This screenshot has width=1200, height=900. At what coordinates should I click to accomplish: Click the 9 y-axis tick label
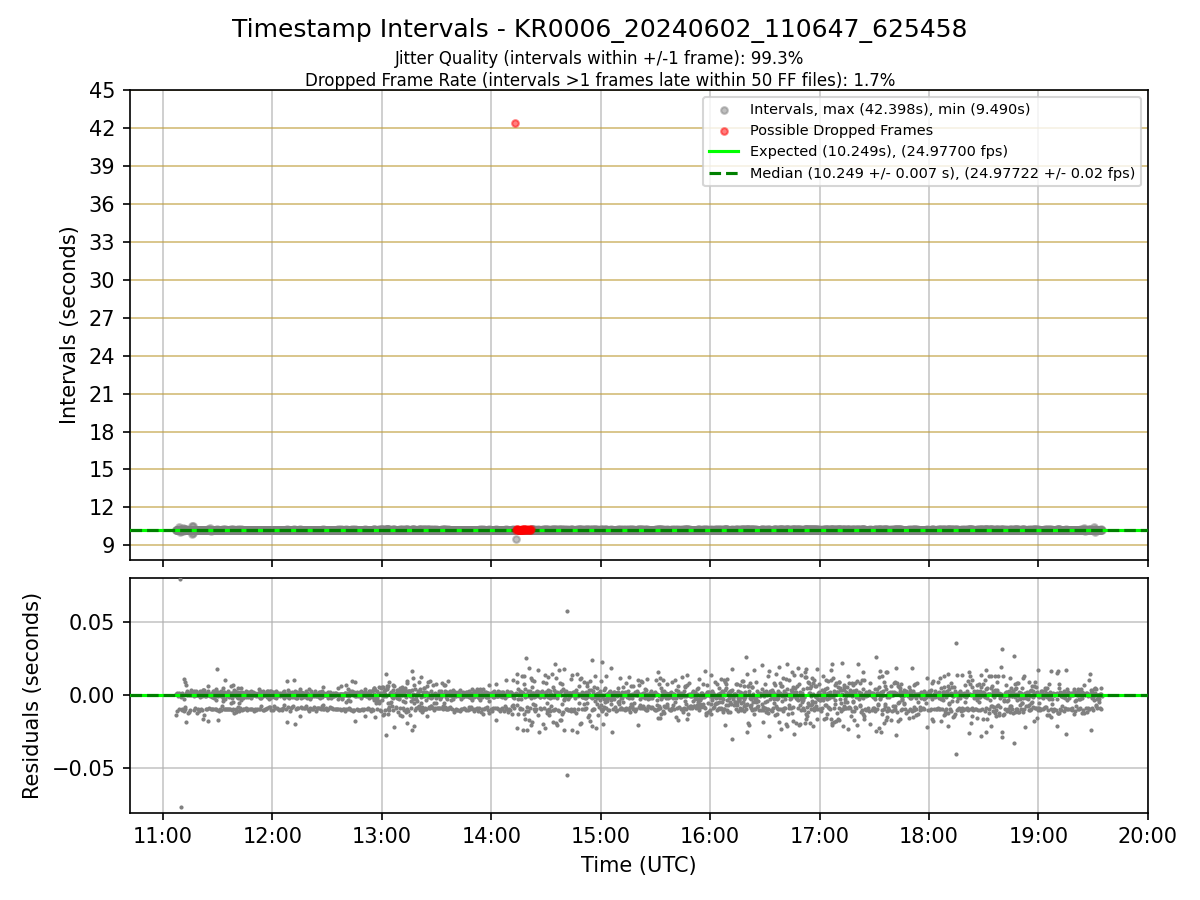[109, 545]
